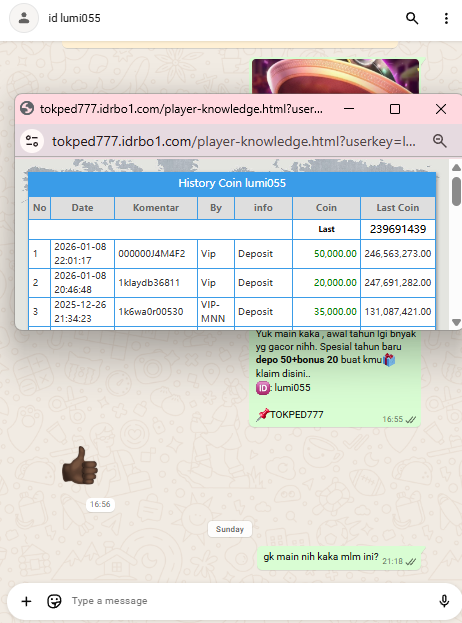The width and height of the screenshot is (462, 623).
Task: Click the popup scrollbar up arrow
Action: (456, 168)
